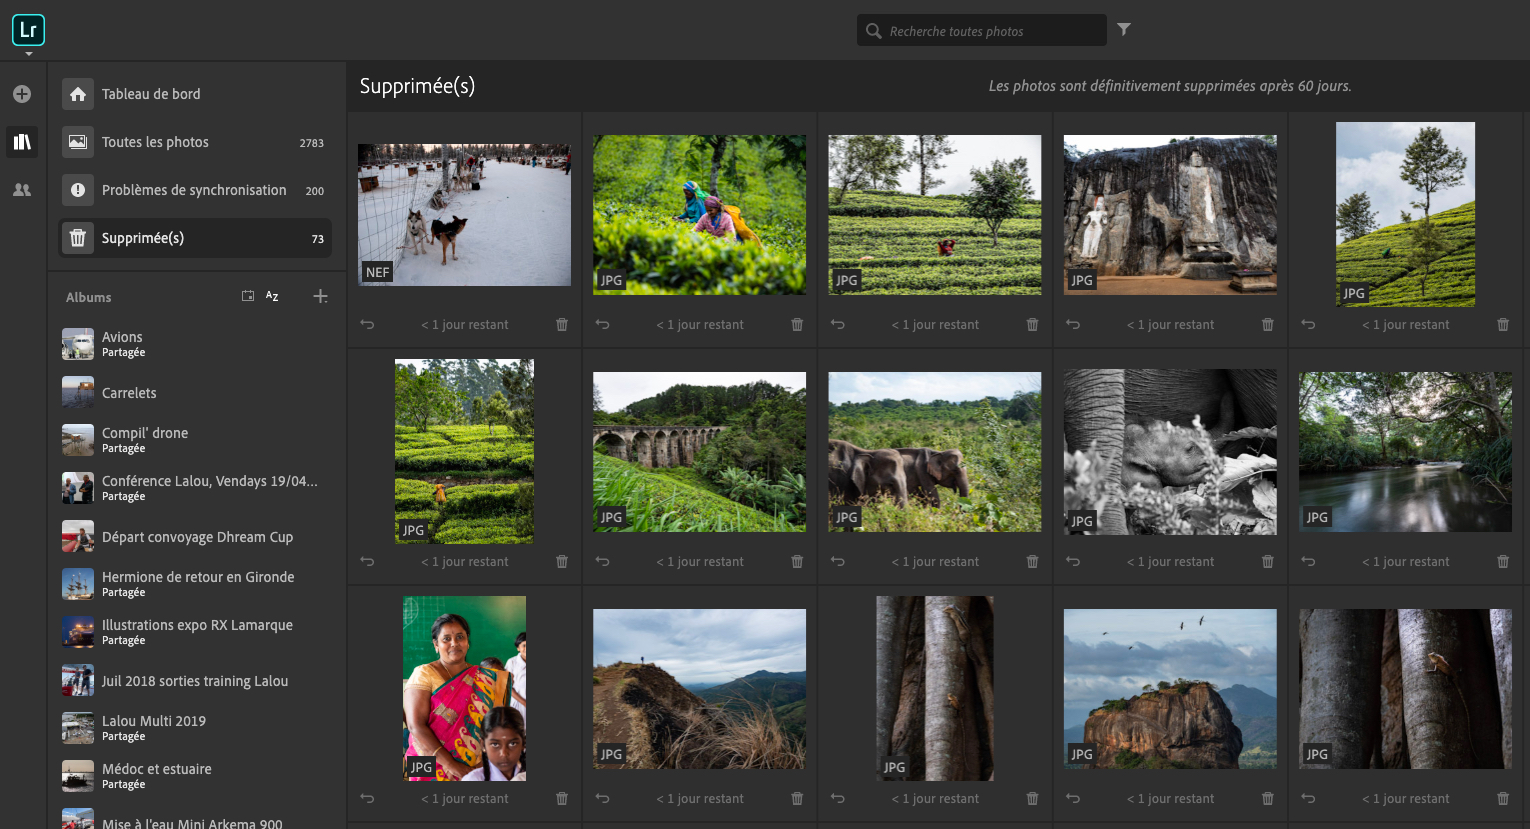Restore the forest river photo

tap(1308, 561)
